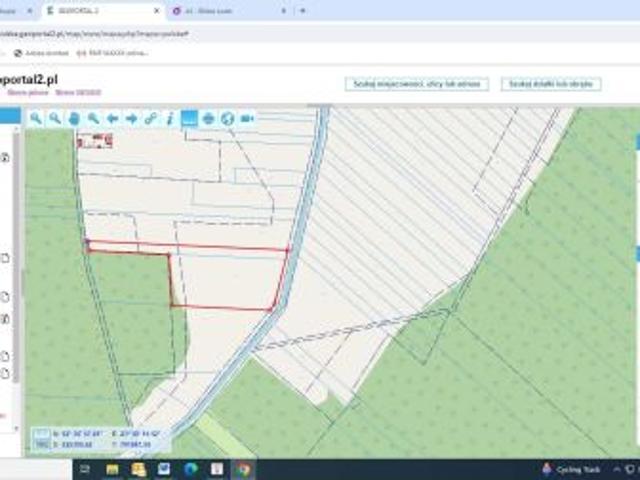Go to previous map view arrow
The width and height of the screenshot is (640, 480).
(112, 118)
